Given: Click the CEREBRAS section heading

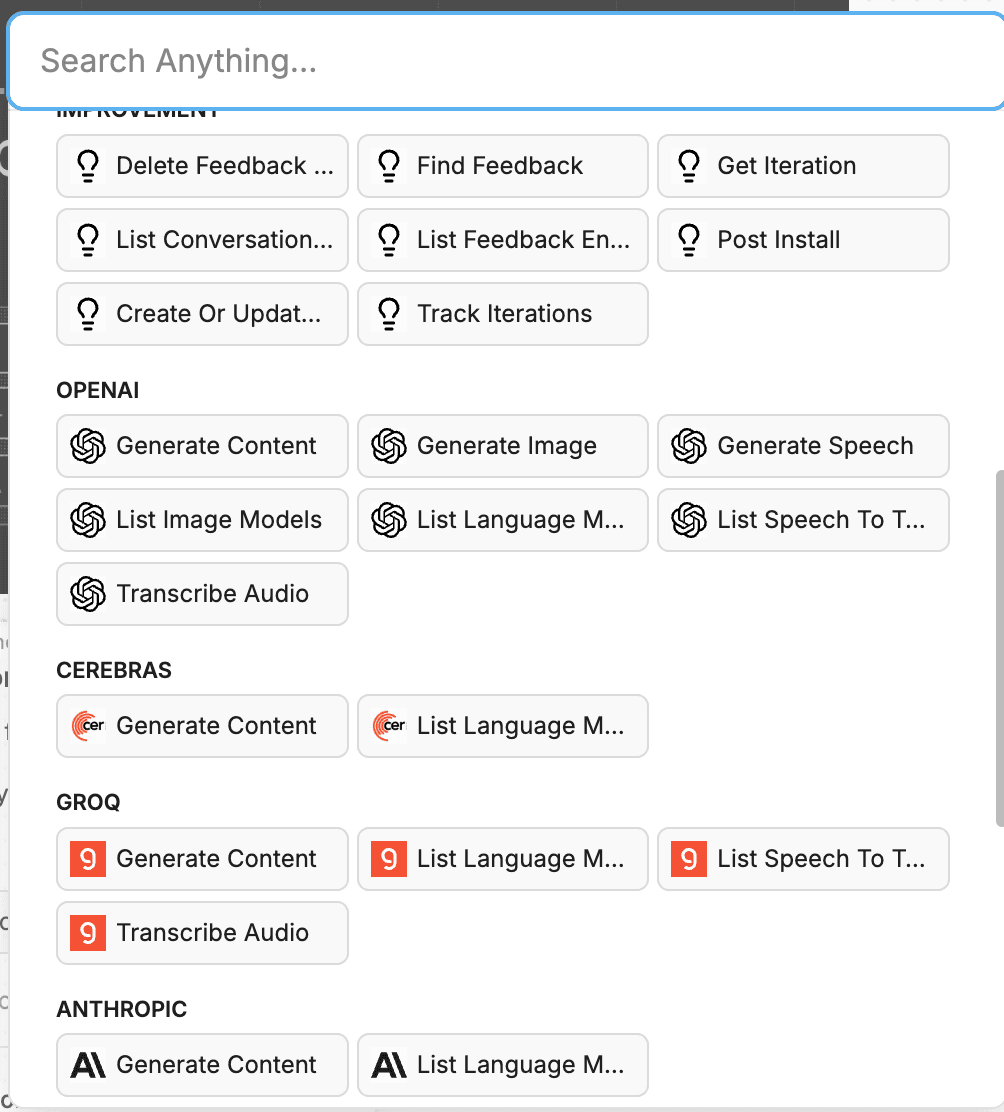Looking at the screenshot, I should tap(114, 671).
